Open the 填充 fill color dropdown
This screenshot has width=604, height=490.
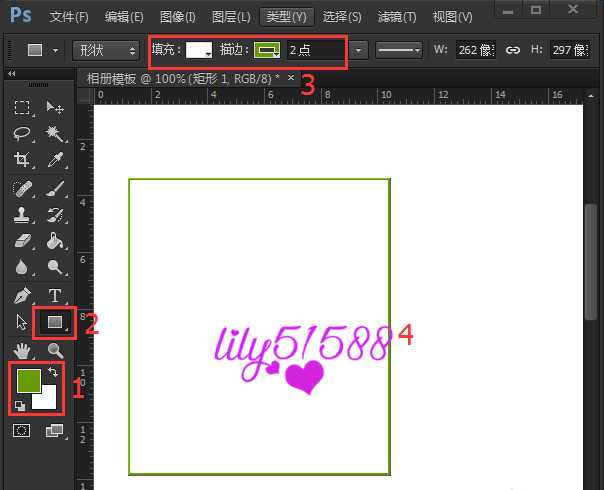coord(199,50)
